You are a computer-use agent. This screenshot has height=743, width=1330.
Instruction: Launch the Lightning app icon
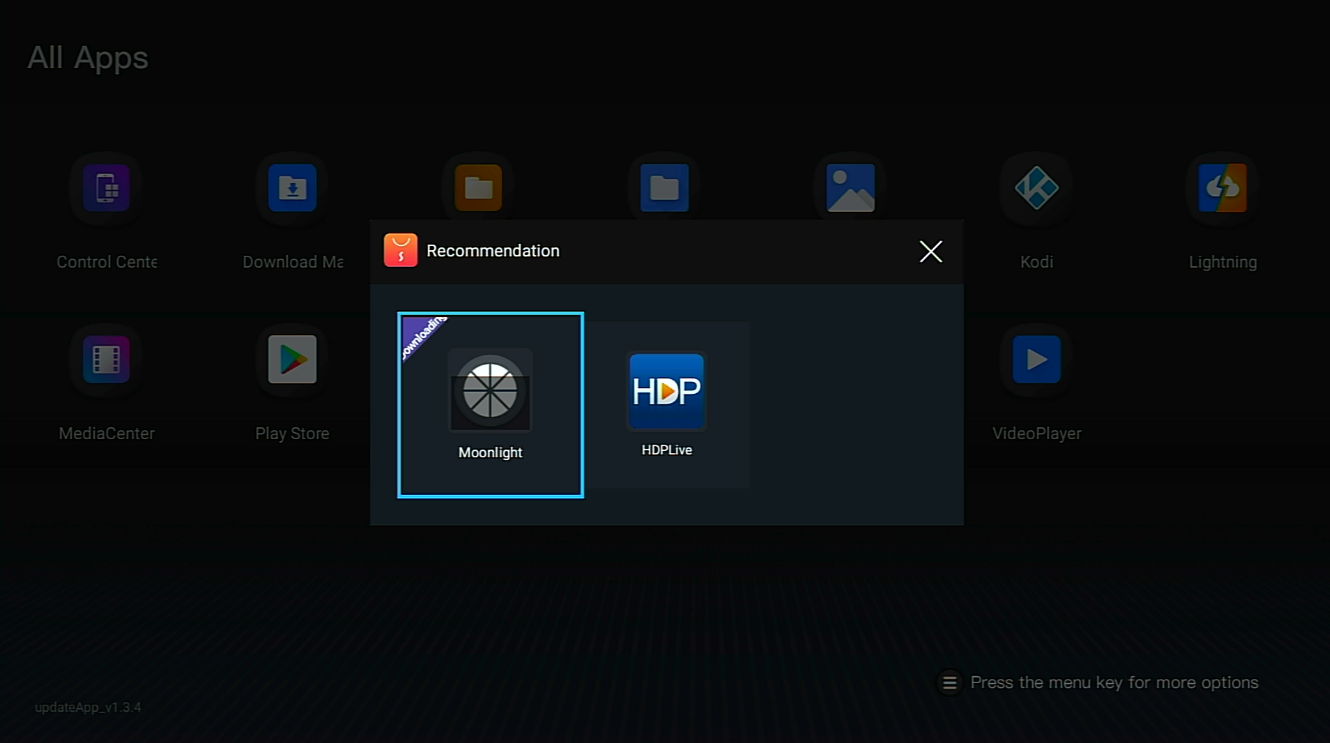(1222, 188)
